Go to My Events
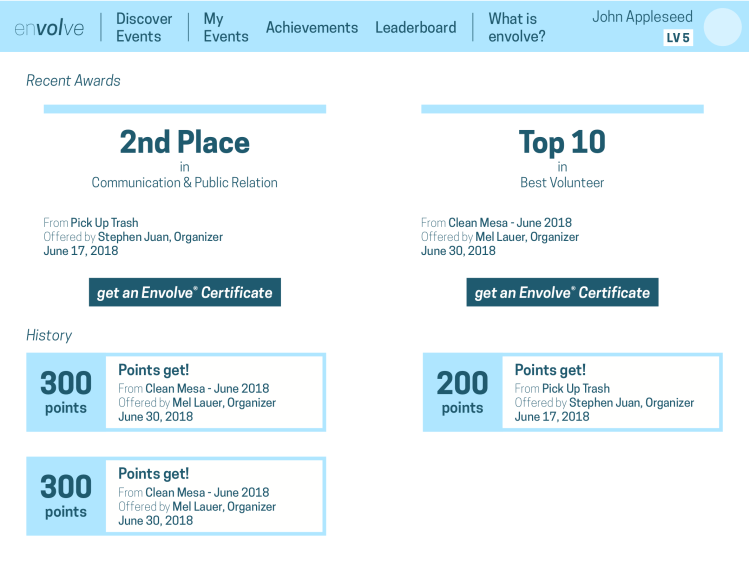Image resolution: width=749 pixels, height=562 pixels. pos(225,27)
